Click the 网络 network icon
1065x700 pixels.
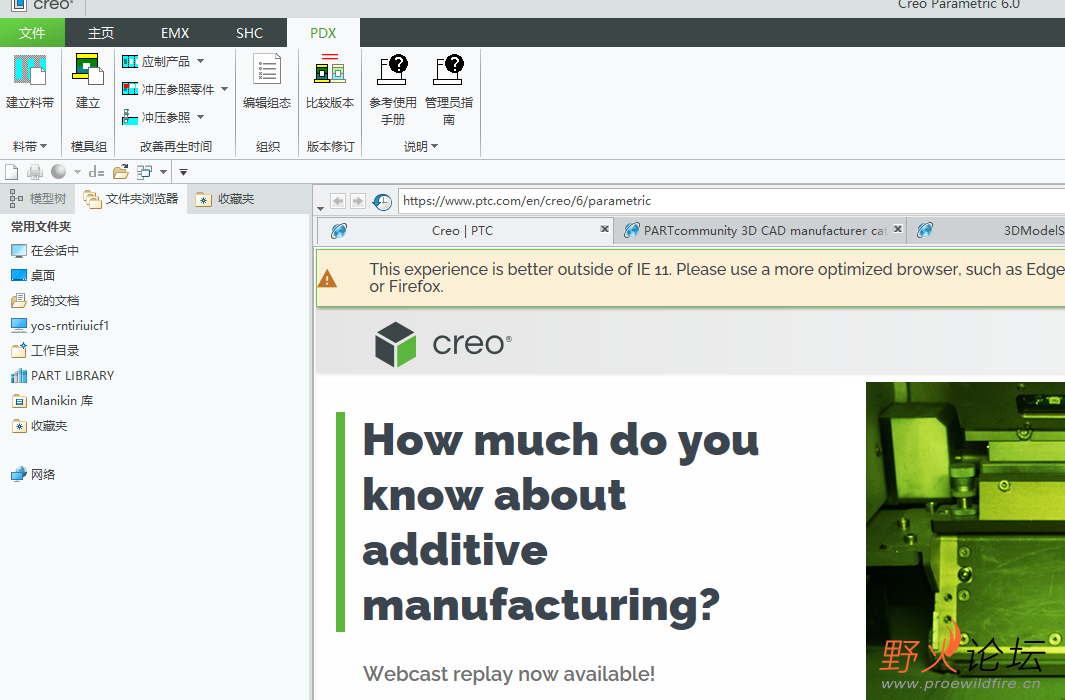[19, 475]
